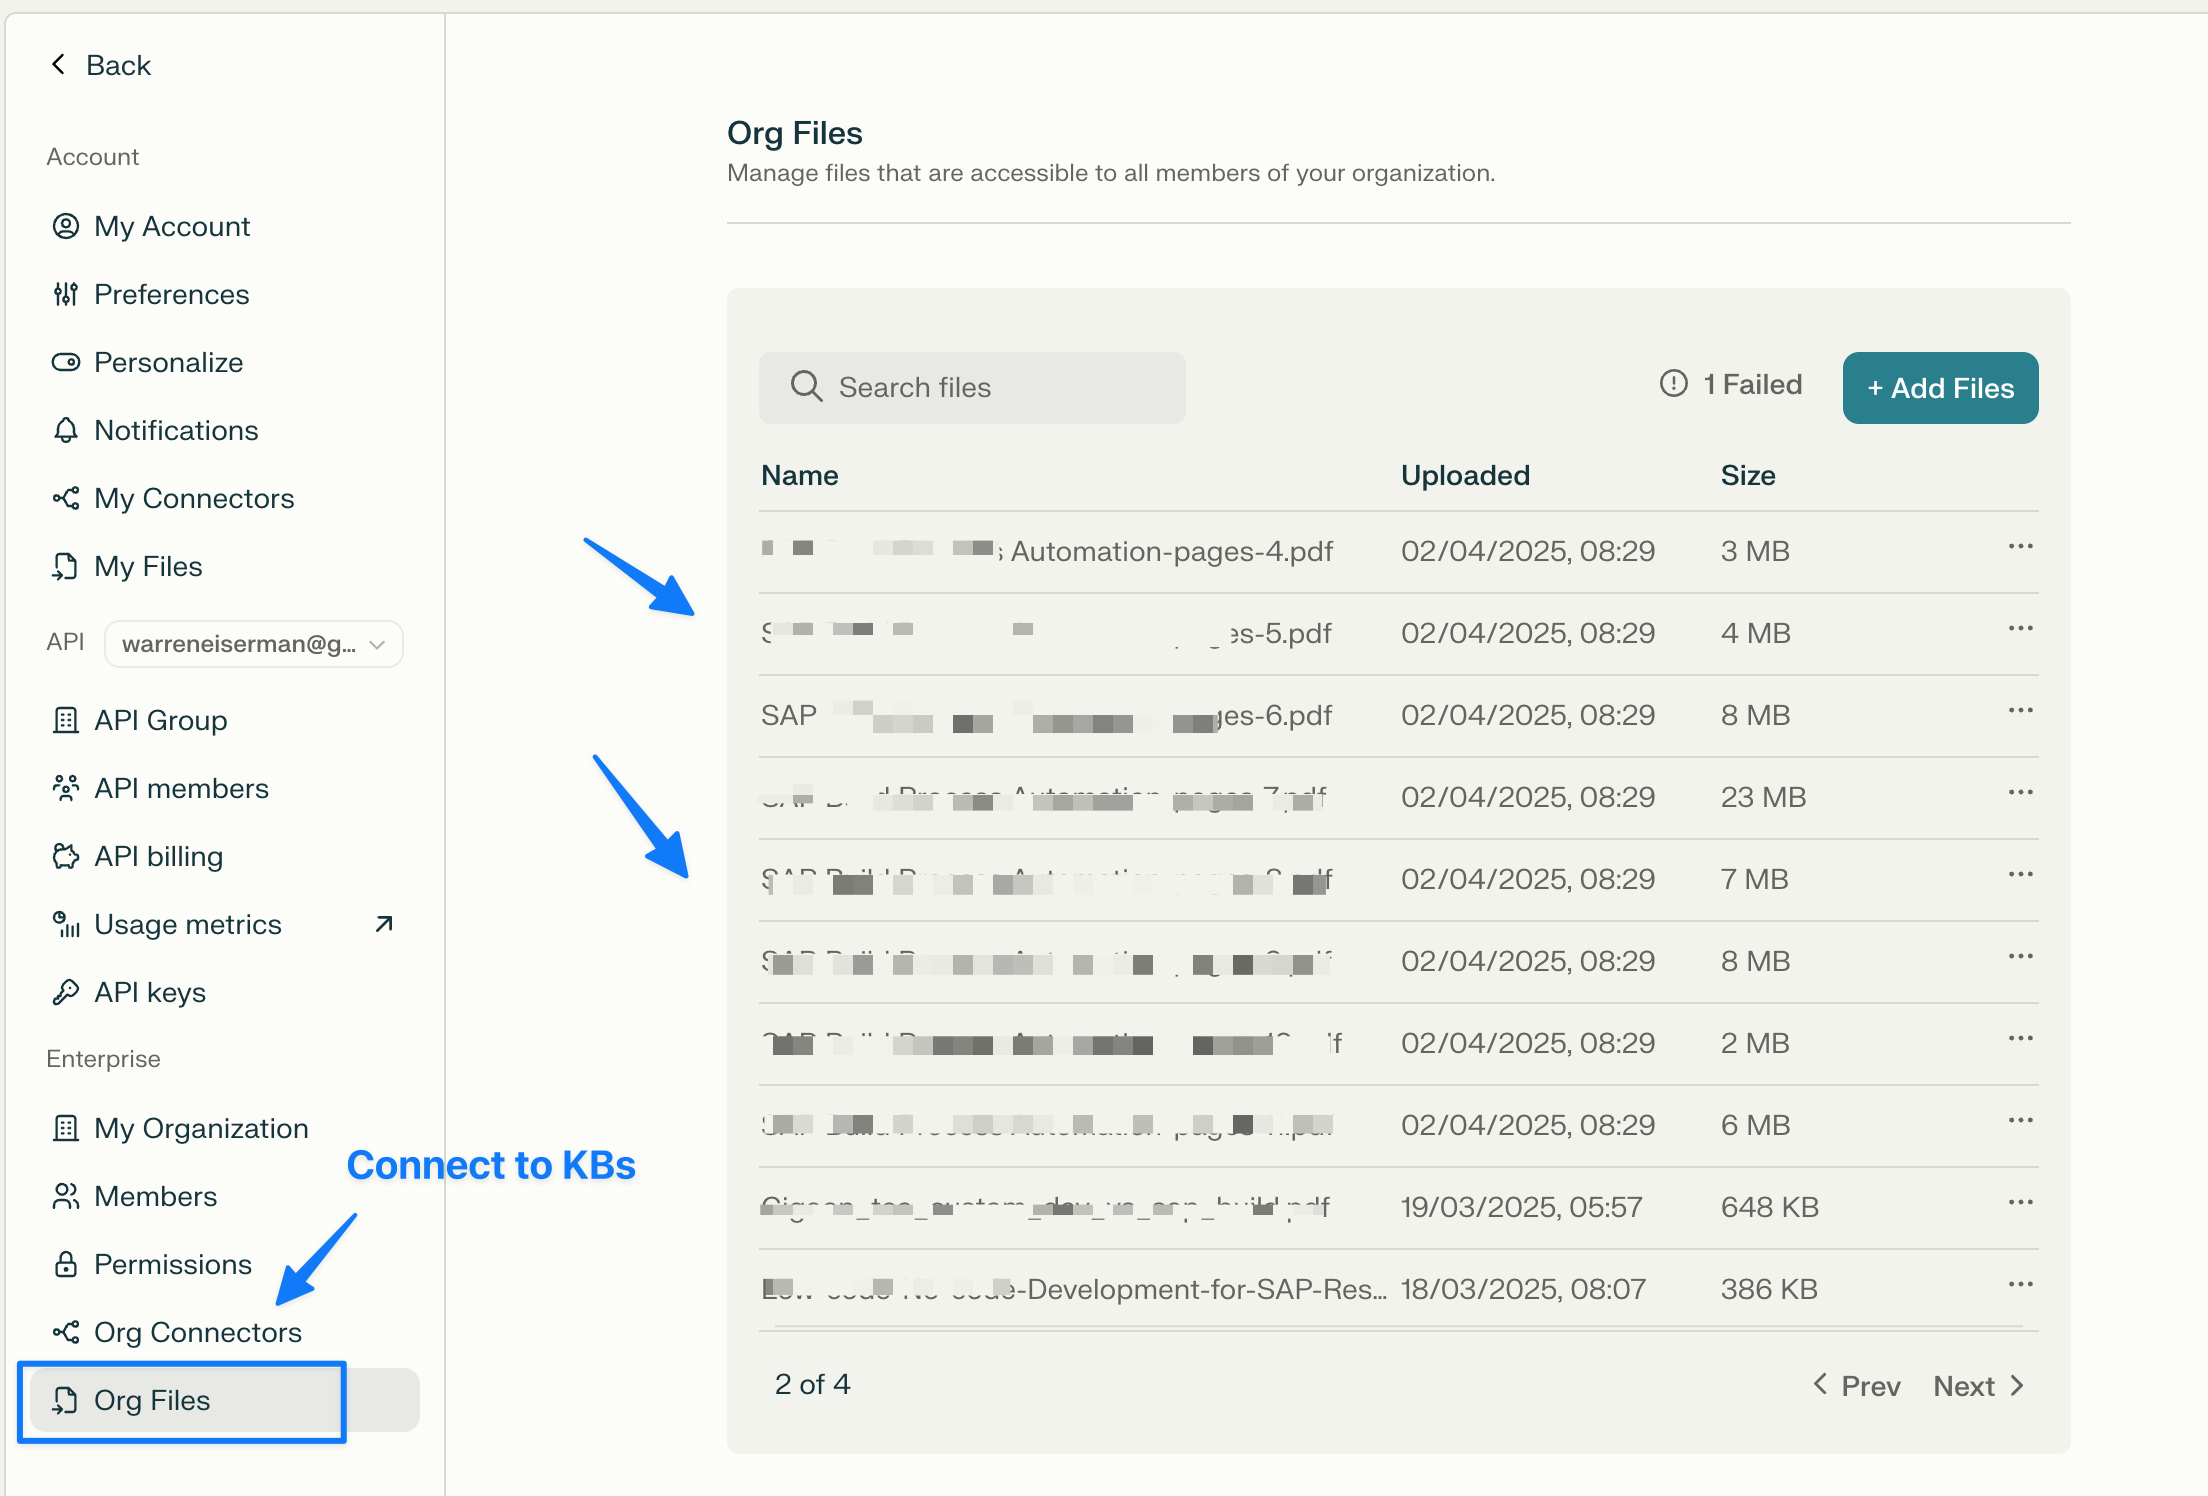Screen dimensions: 2208x1496
Task: Select the Automation-pages-4.pdf file name
Action: (1047, 551)
